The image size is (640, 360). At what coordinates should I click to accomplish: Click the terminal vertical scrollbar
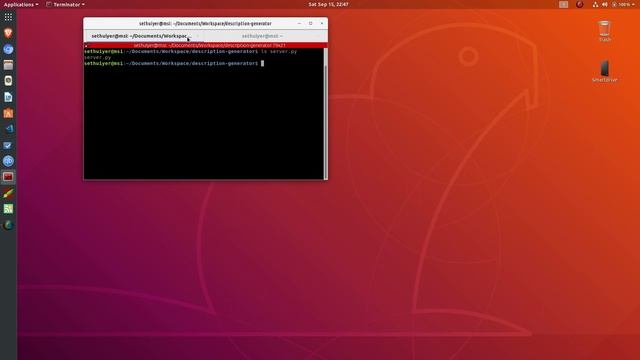tap(325, 113)
